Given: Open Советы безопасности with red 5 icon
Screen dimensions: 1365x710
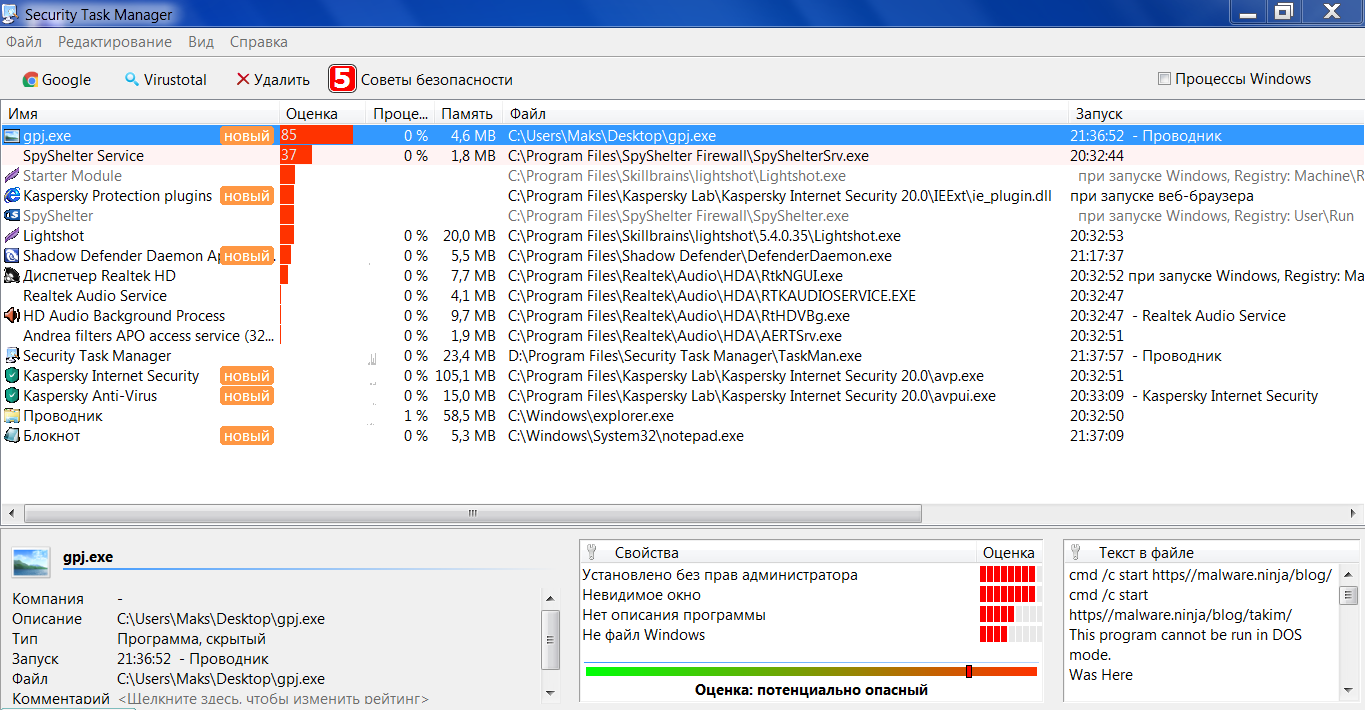Looking at the screenshot, I should tap(421, 79).
